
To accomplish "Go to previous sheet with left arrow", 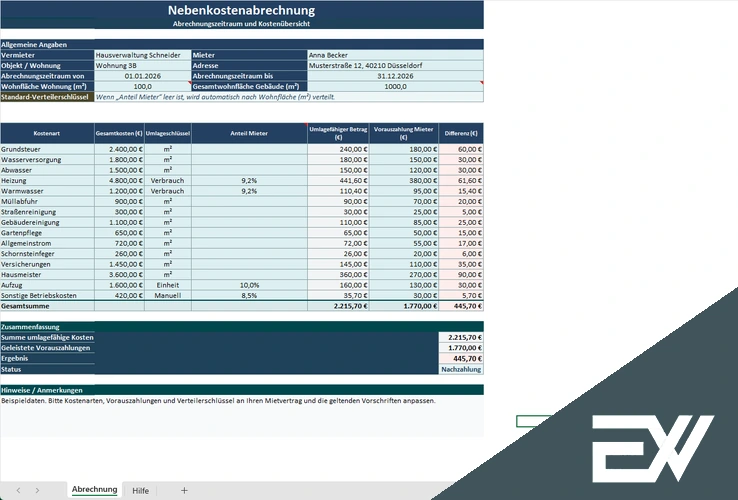I will tap(18, 491).
